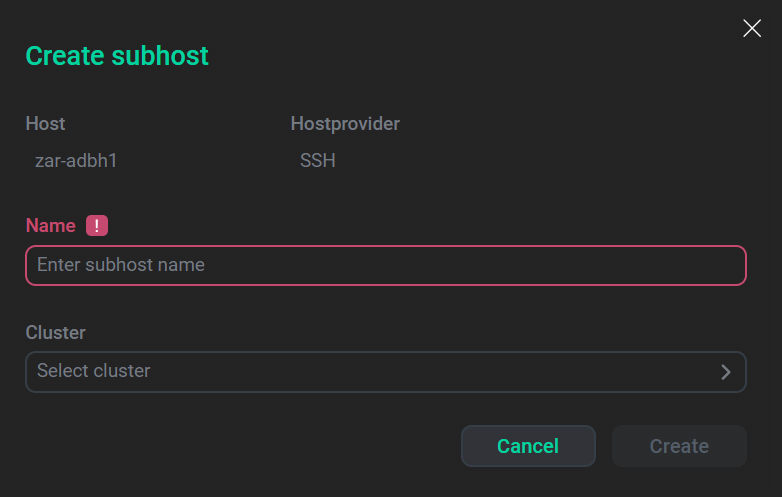Open the Select cluster dropdown
The height and width of the screenshot is (497, 782).
(385, 371)
